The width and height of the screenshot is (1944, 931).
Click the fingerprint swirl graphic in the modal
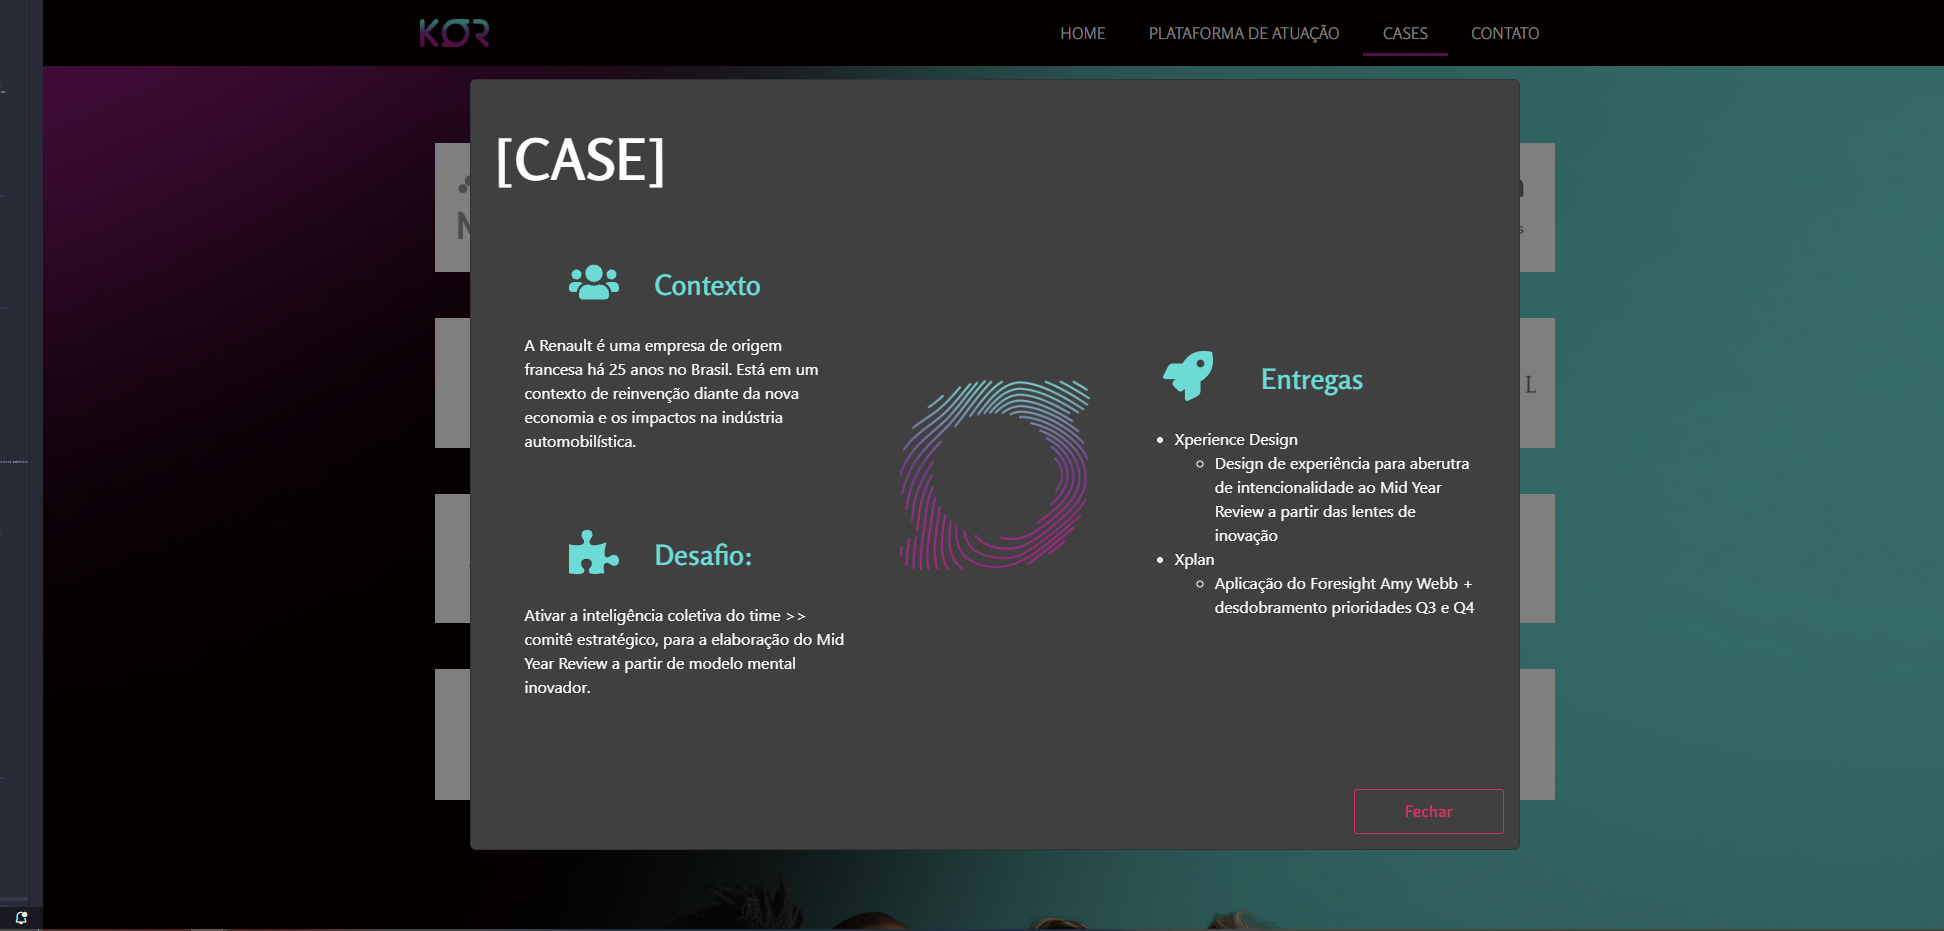tap(994, 475)
